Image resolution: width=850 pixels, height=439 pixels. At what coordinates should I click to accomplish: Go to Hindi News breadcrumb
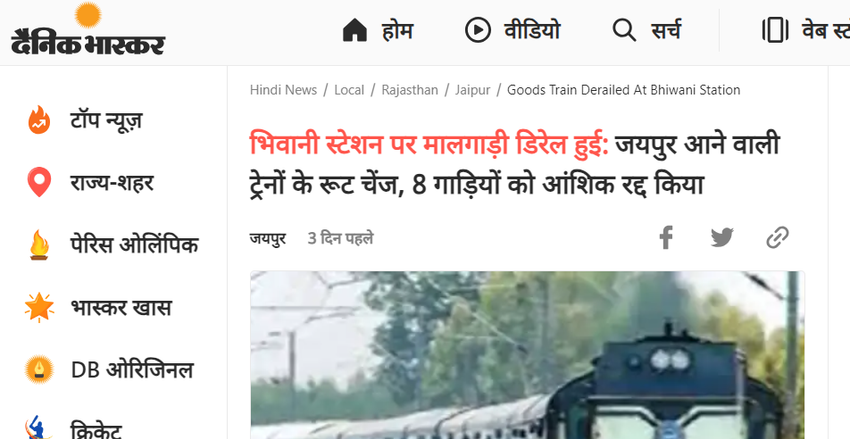click(284, 90)
